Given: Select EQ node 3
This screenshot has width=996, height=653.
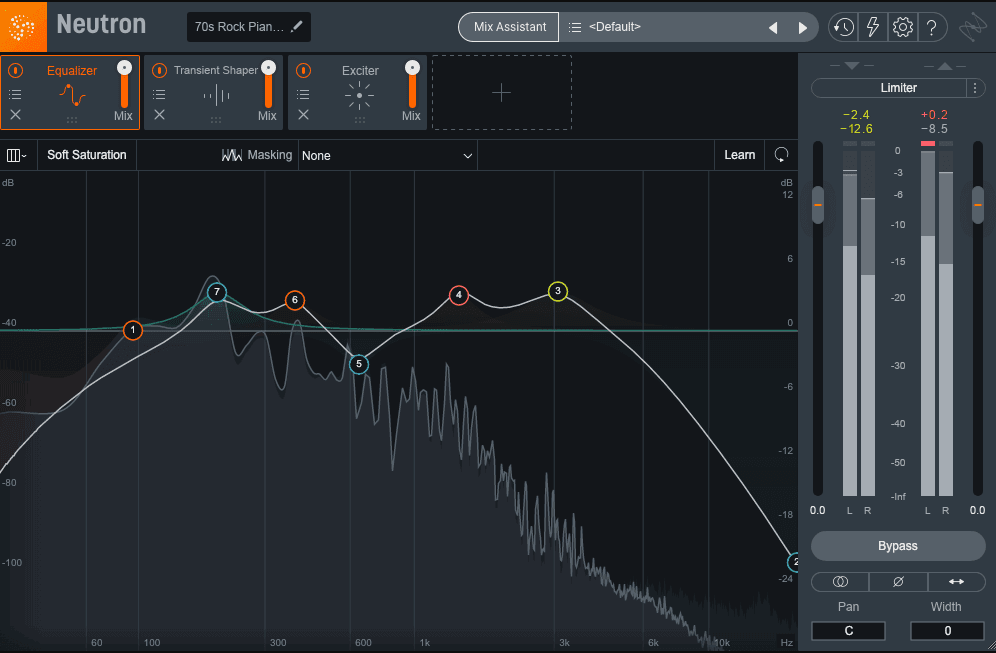Looking at the screenshot, I should [x=558, y=292].
